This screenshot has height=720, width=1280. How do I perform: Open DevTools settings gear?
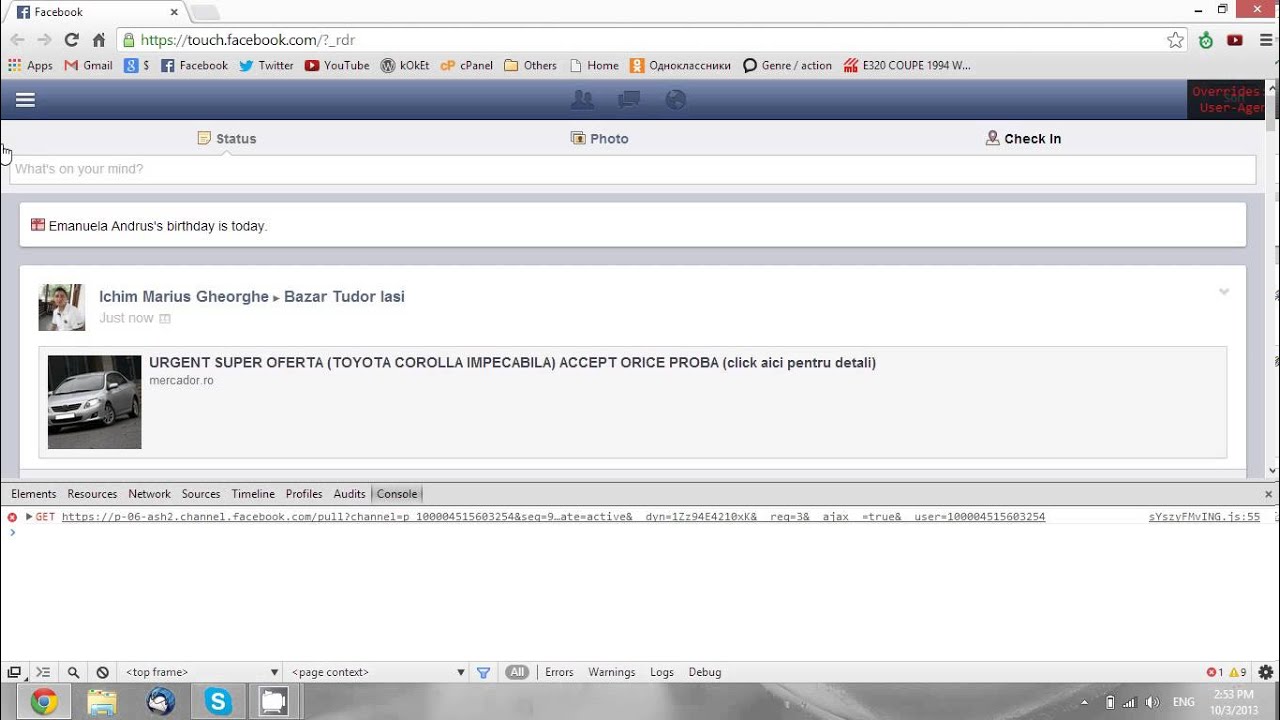pos(1266,672)
